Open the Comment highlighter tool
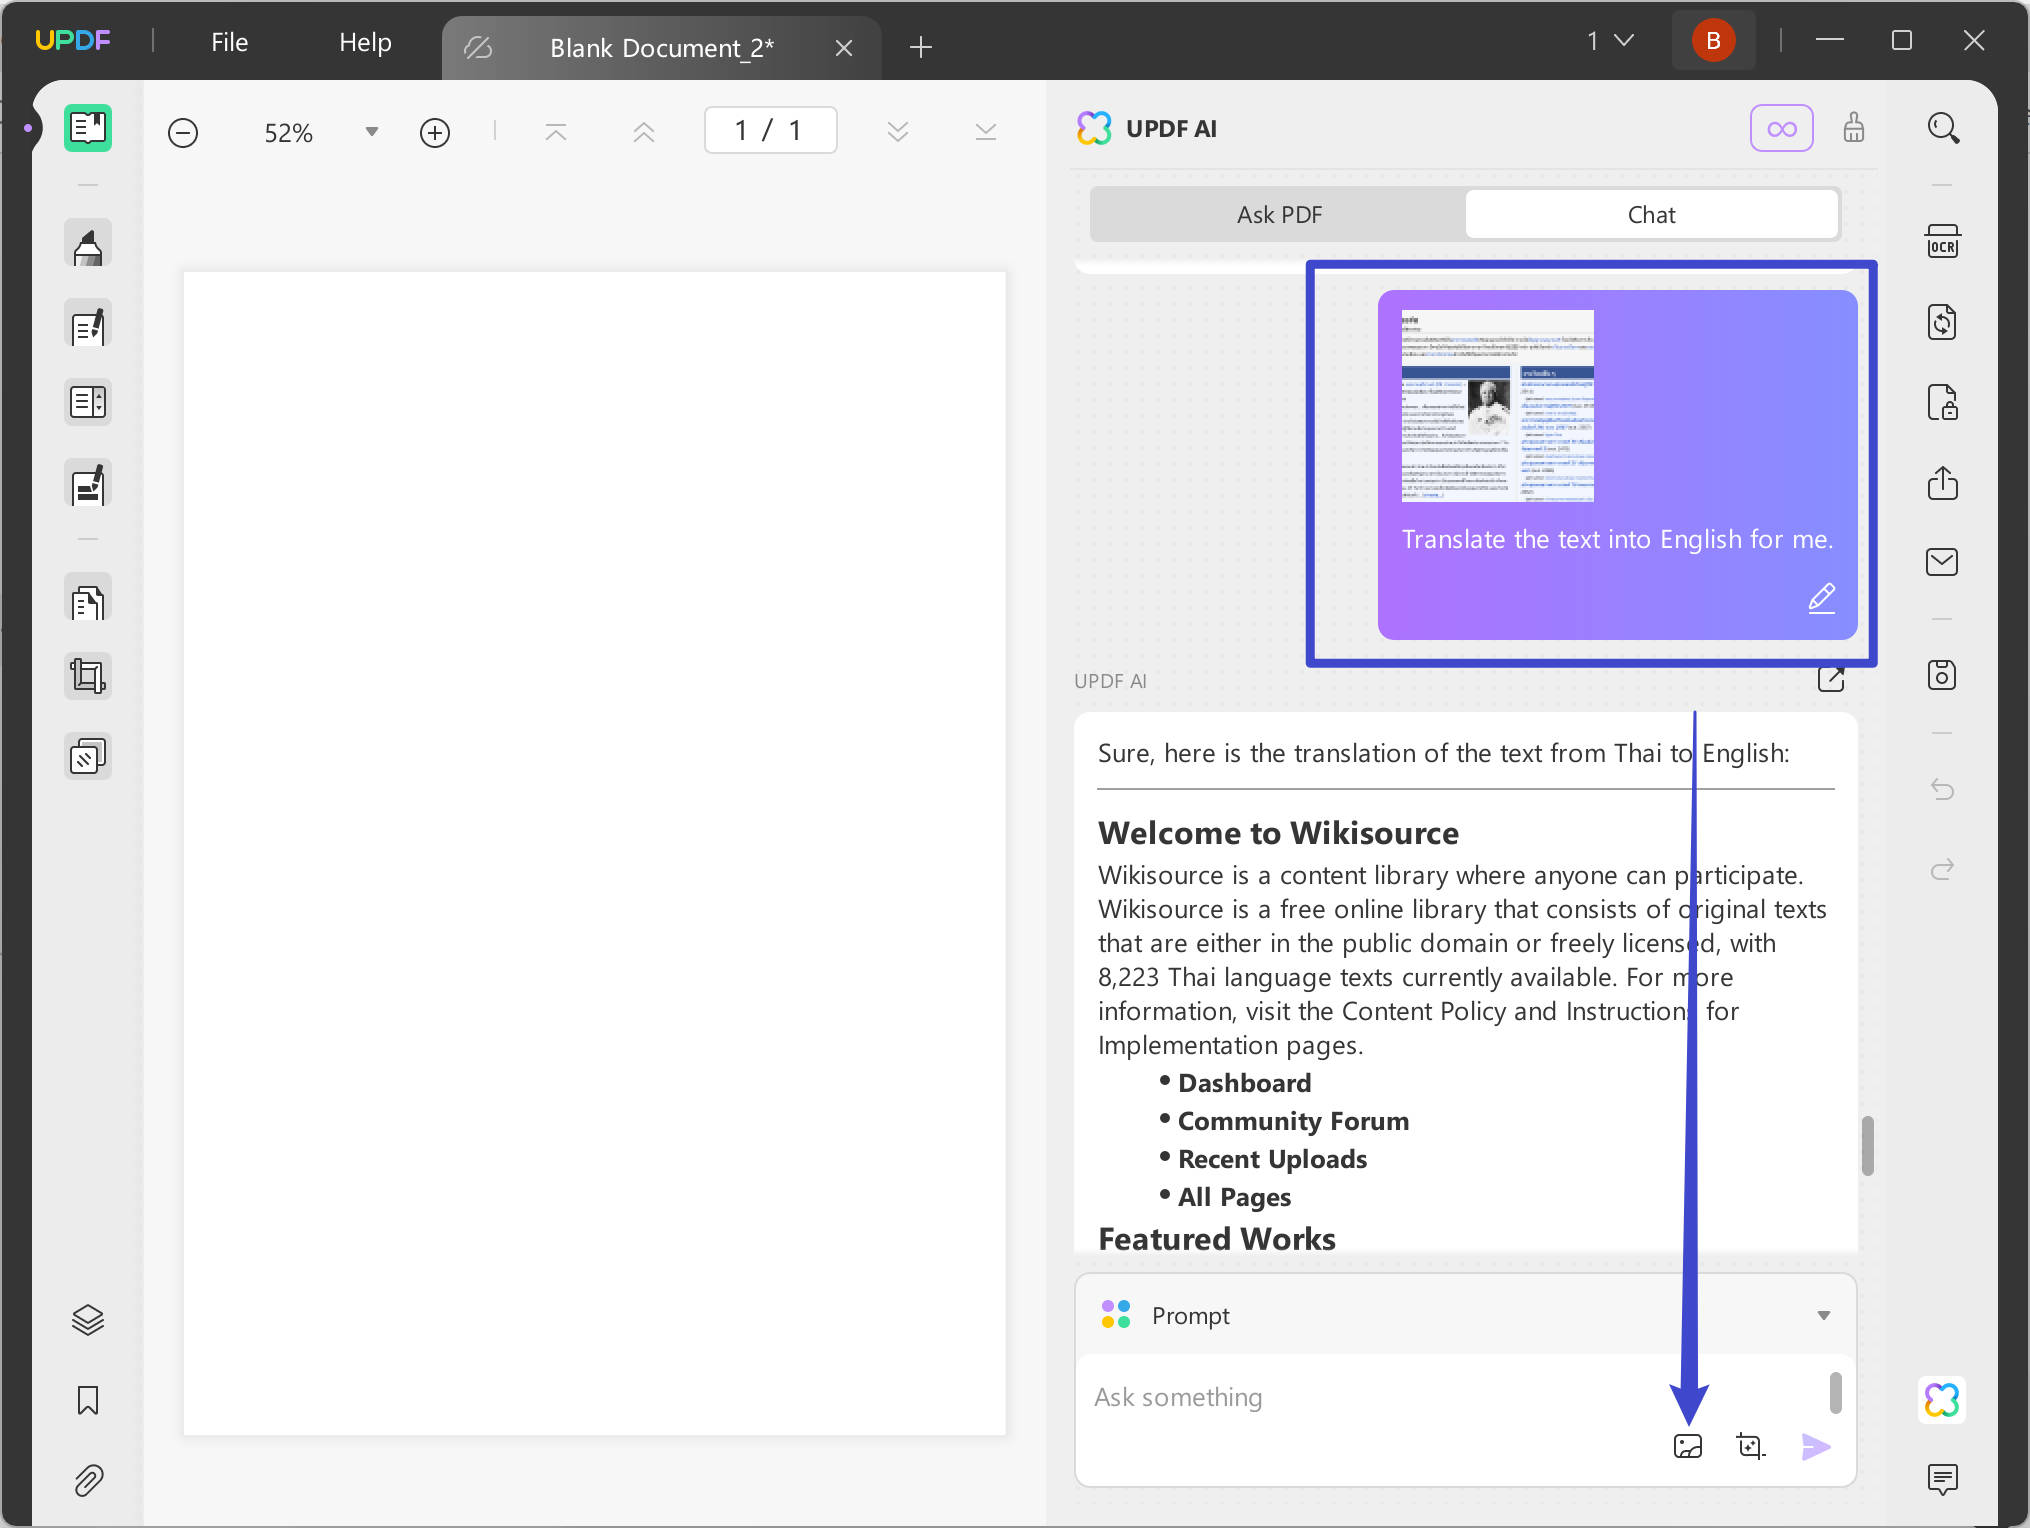This screenshot has height=1528, width=2030. (88, 244)
